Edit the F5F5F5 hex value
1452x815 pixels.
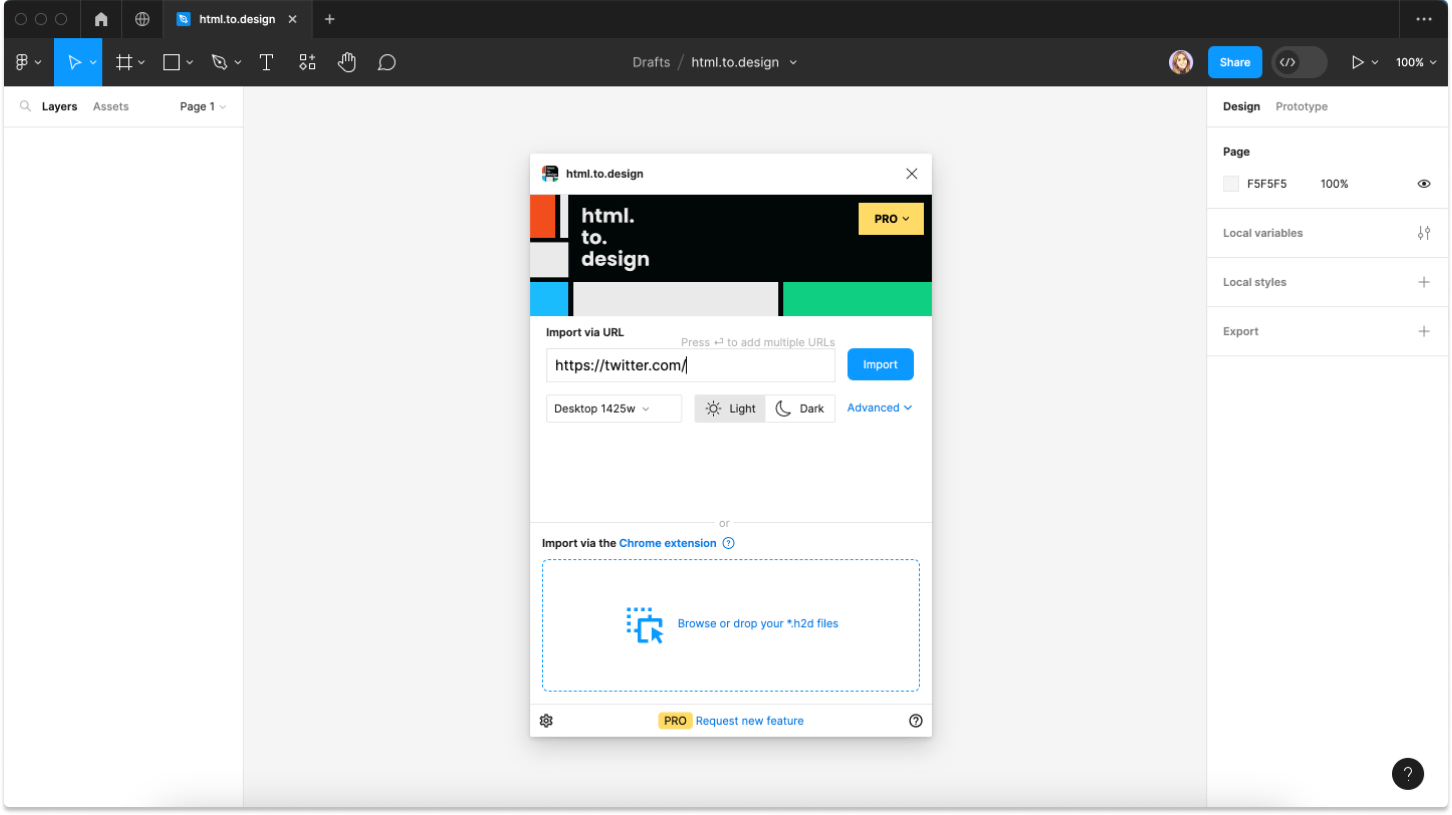coord(1267,184)
